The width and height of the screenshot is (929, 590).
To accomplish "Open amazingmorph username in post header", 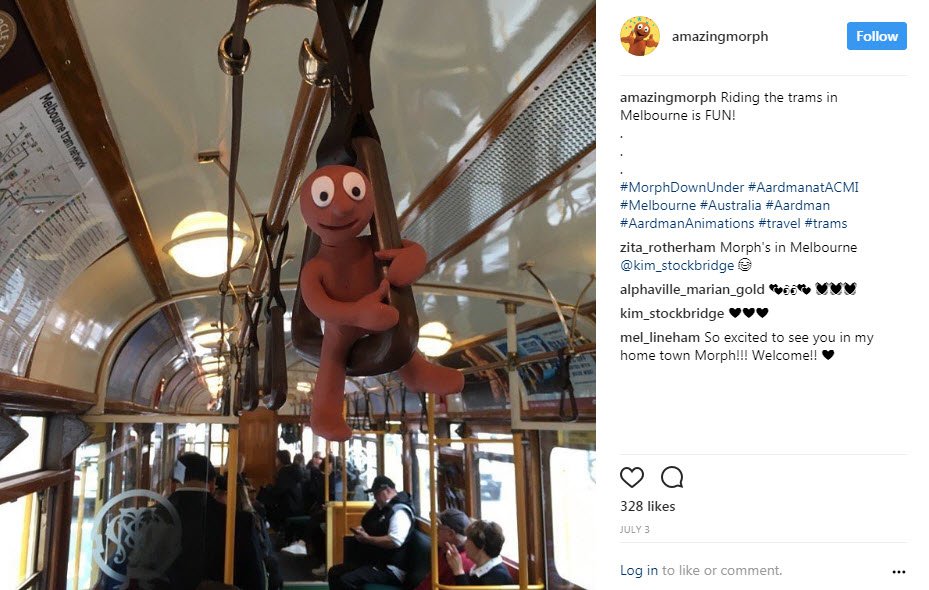I will click(x=720, y=36).
